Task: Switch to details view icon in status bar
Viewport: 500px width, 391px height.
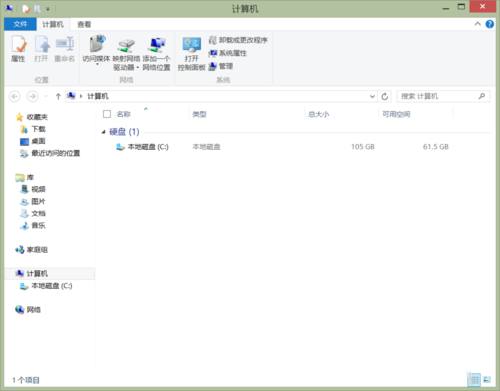Action: (474, 379)
